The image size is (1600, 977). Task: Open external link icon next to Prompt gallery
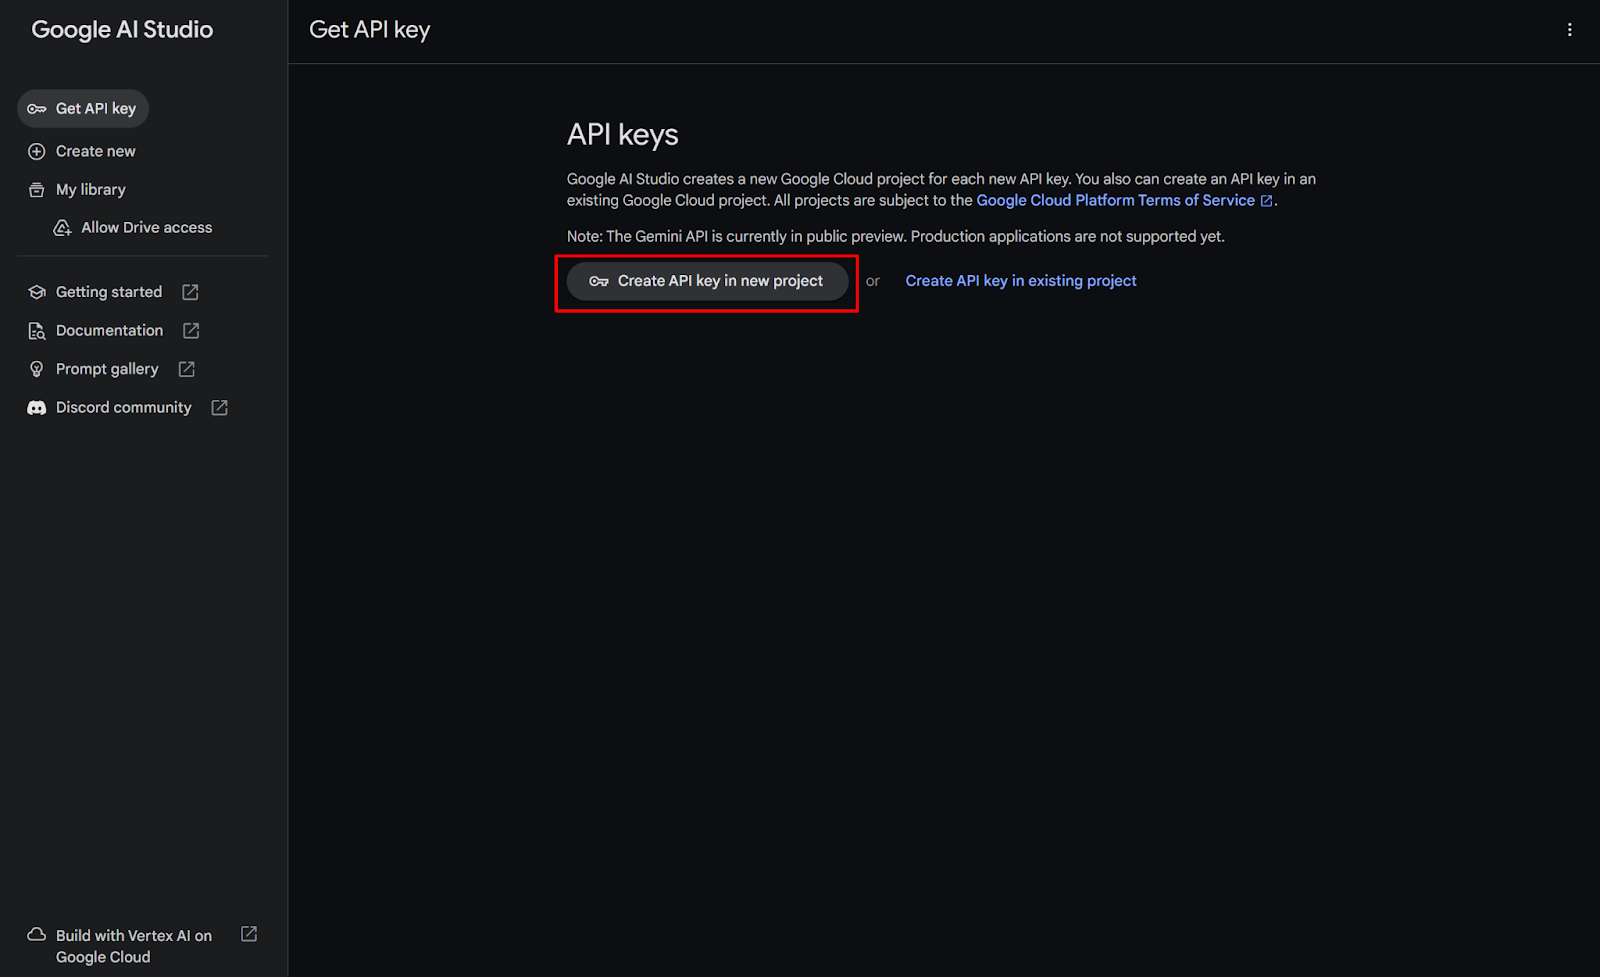click(x=186, y=369)
